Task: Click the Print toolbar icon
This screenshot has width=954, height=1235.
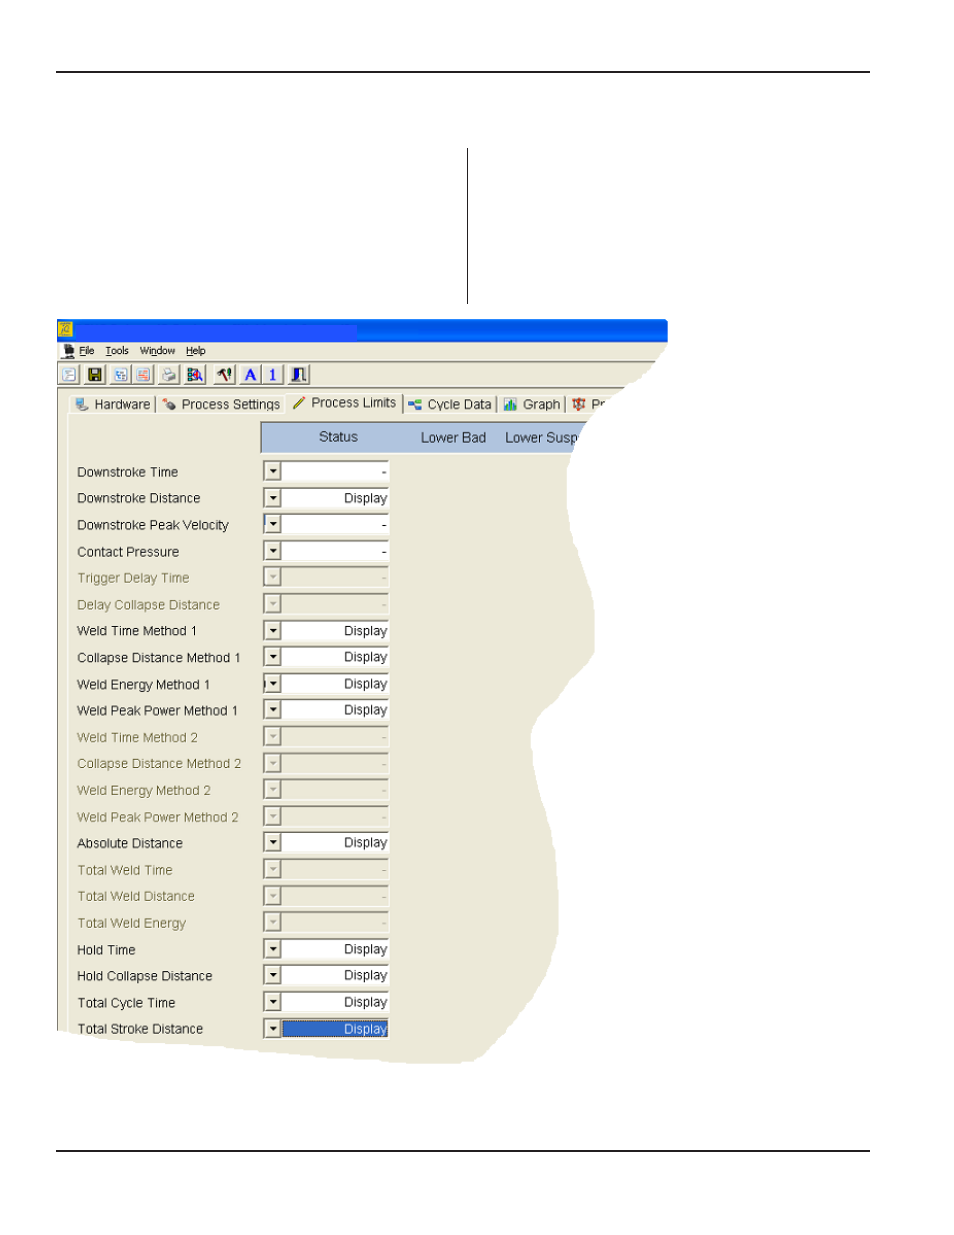Action: [170, 375]
